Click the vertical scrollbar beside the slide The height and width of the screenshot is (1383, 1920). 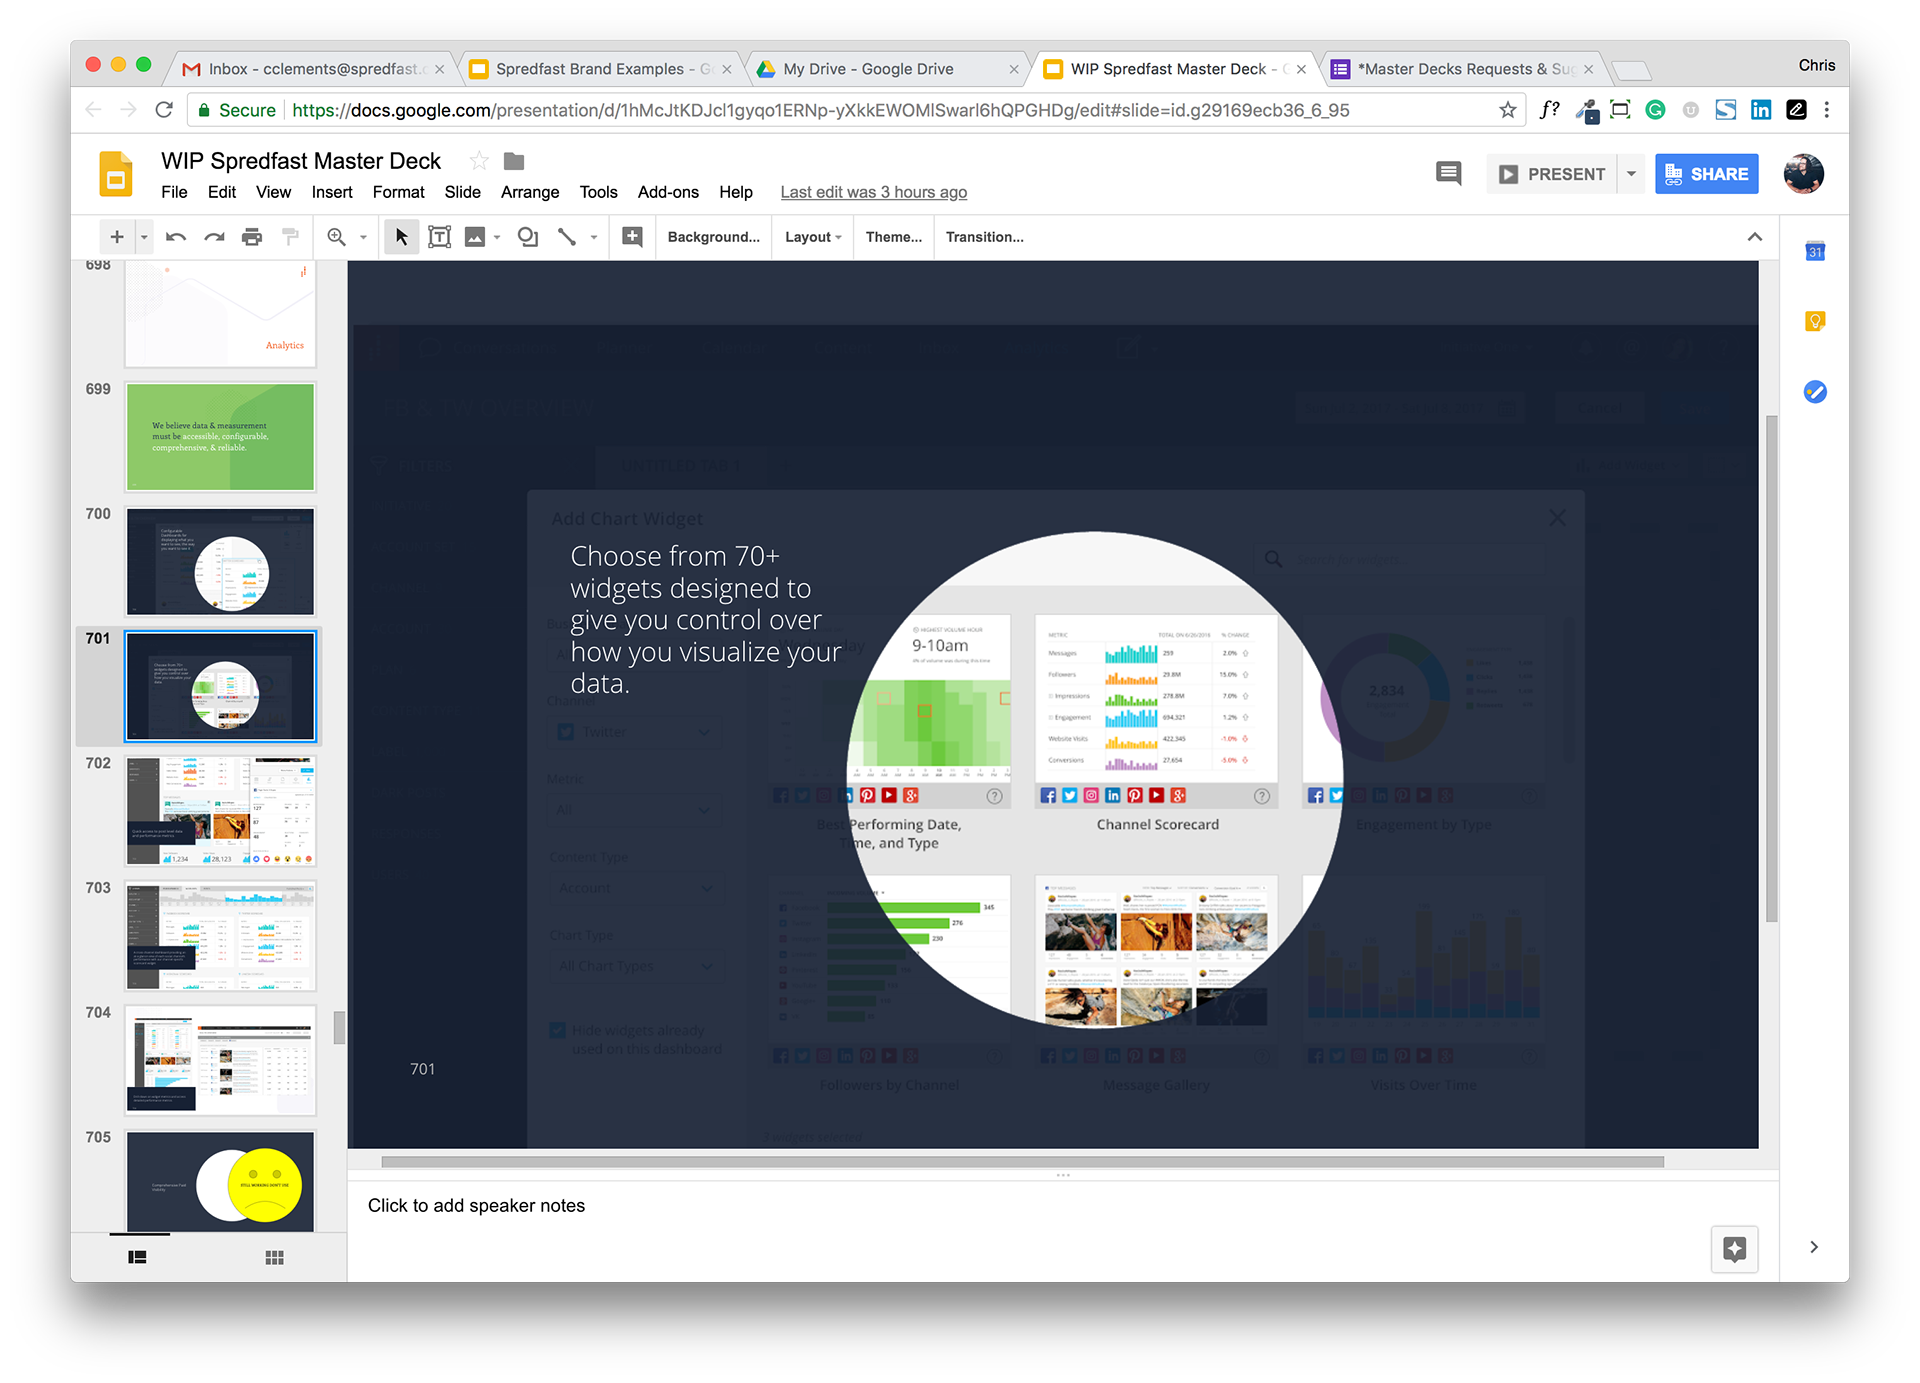(1772, 668)
